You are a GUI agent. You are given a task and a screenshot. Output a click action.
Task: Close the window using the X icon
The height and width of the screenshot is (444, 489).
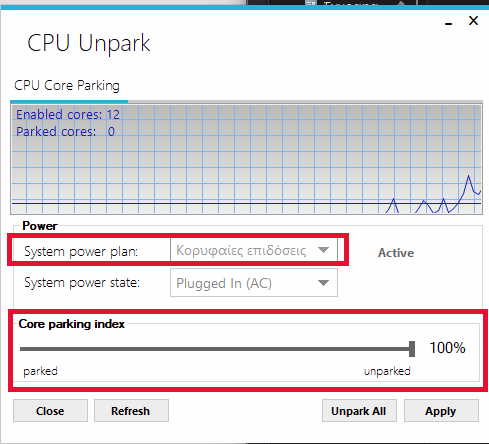click(473, 21)
